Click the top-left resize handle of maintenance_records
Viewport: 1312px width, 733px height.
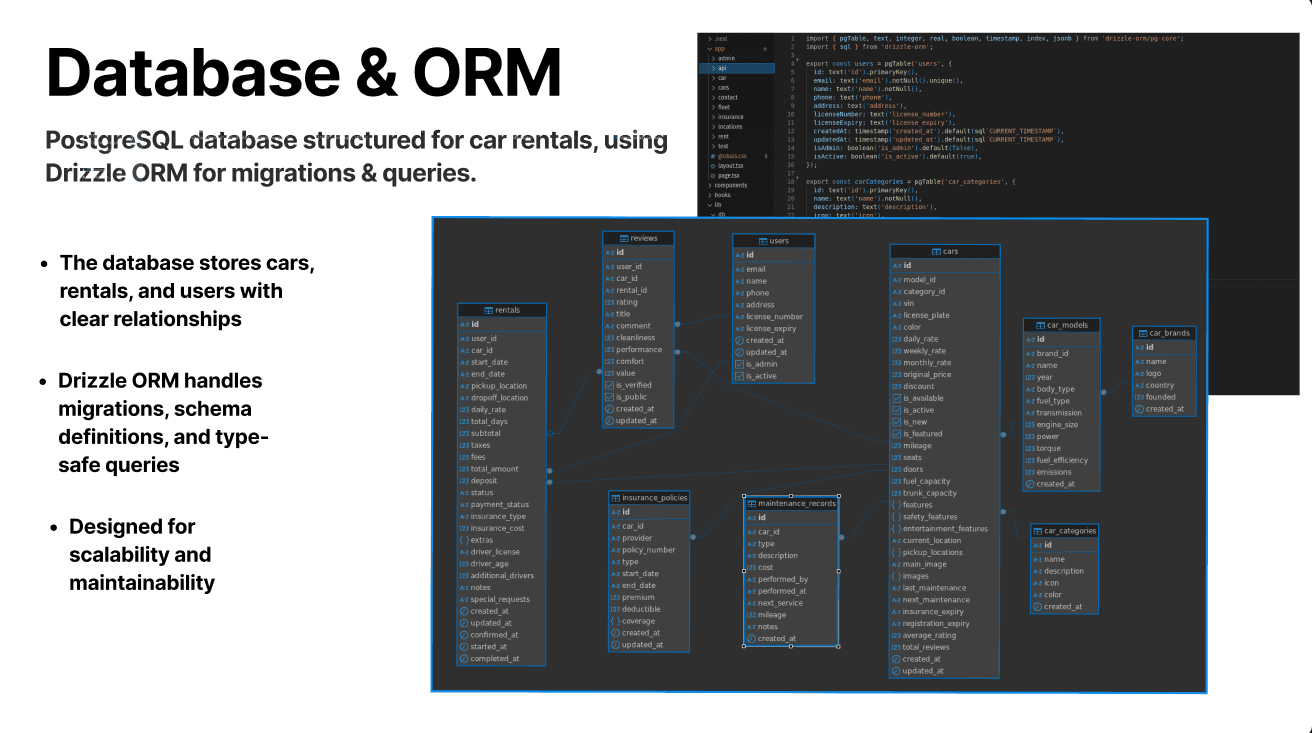(x=744, y=496)
